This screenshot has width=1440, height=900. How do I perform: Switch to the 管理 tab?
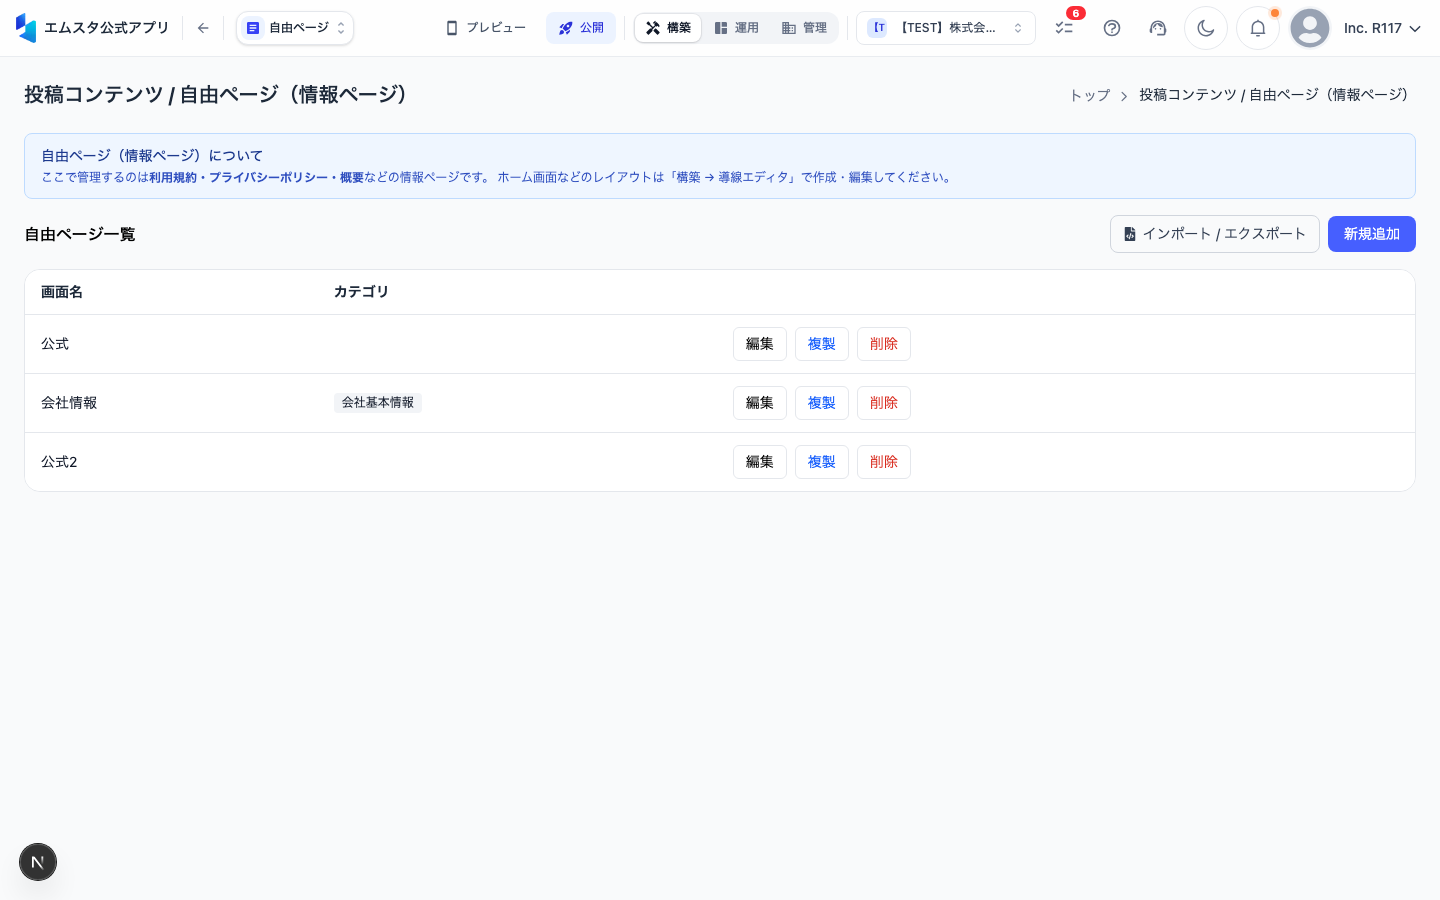point(804,28)
